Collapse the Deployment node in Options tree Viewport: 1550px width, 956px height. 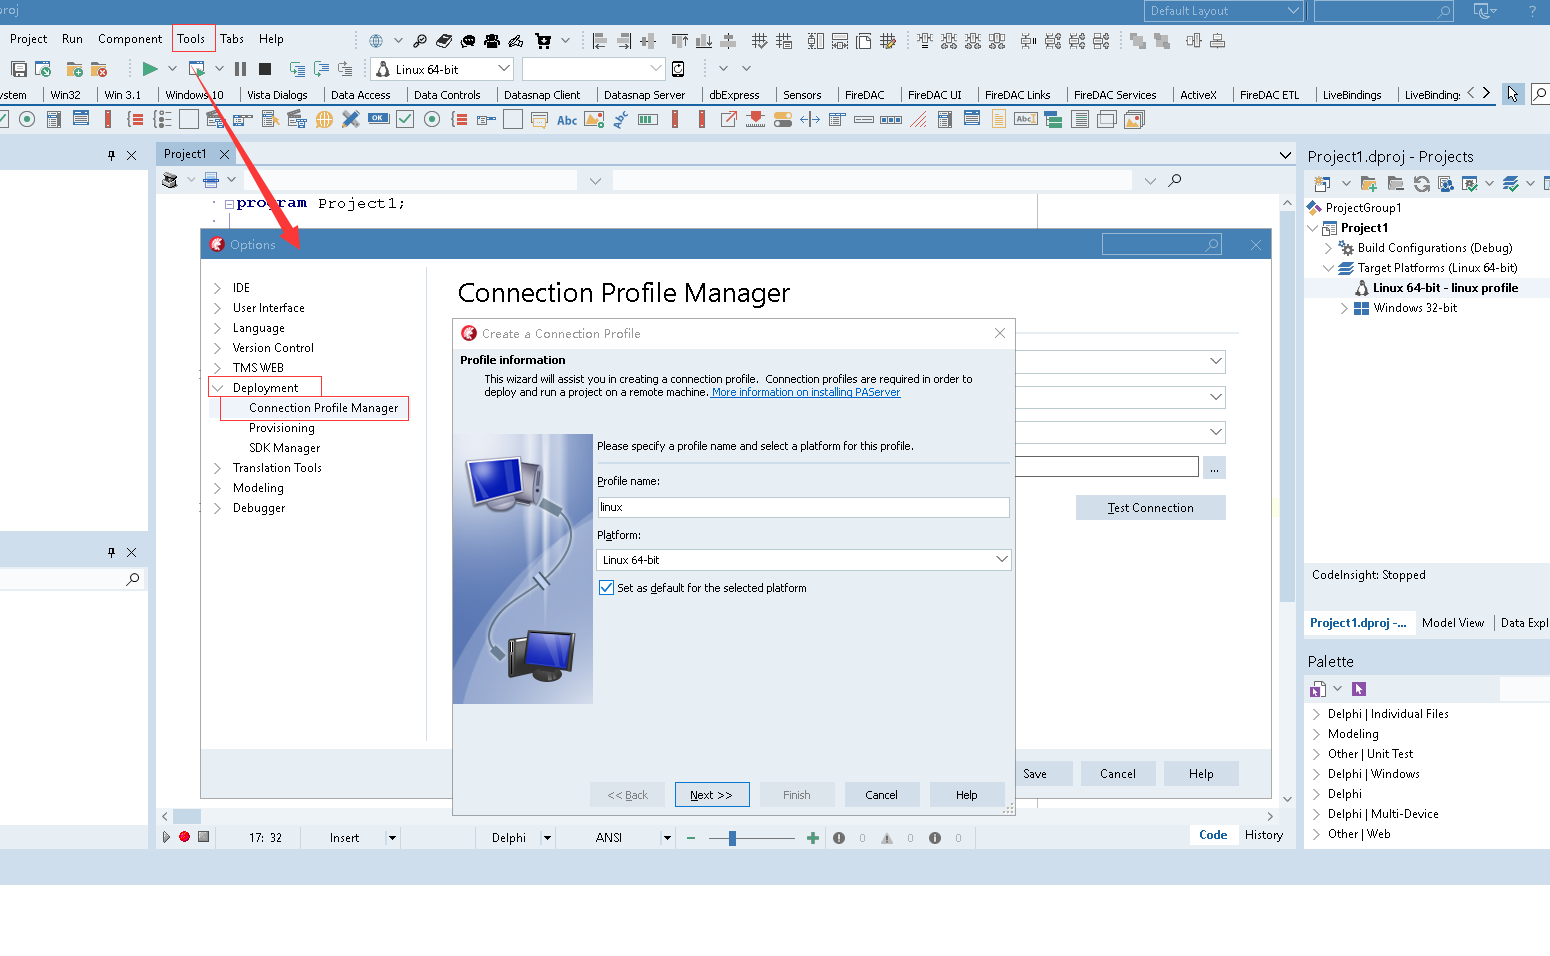[x=217, y=388]
